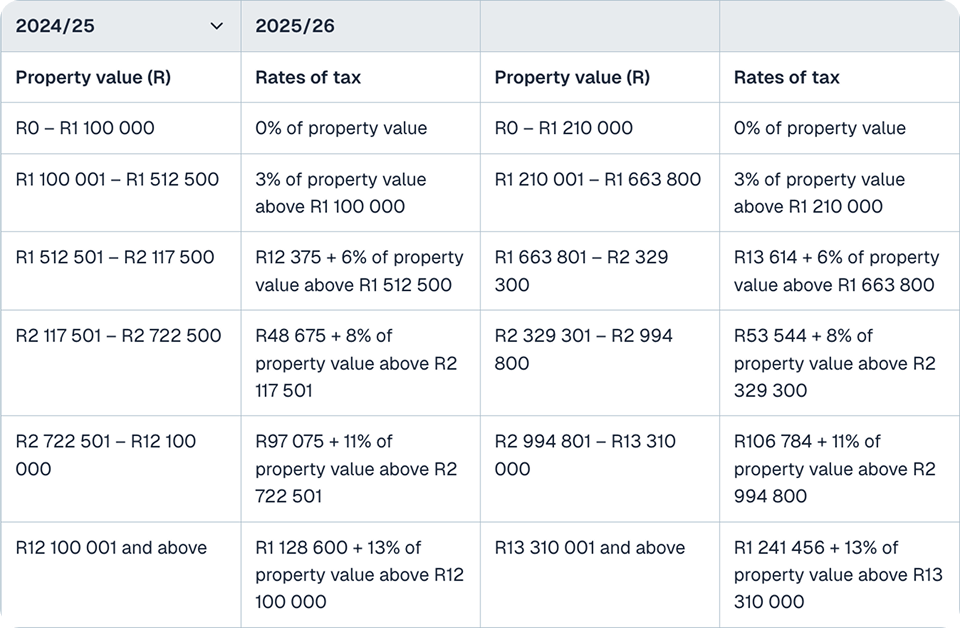960x628 pixels.
Task: Select the R0 – R1 100 000 cell
Action: click(x=85, y=128)
